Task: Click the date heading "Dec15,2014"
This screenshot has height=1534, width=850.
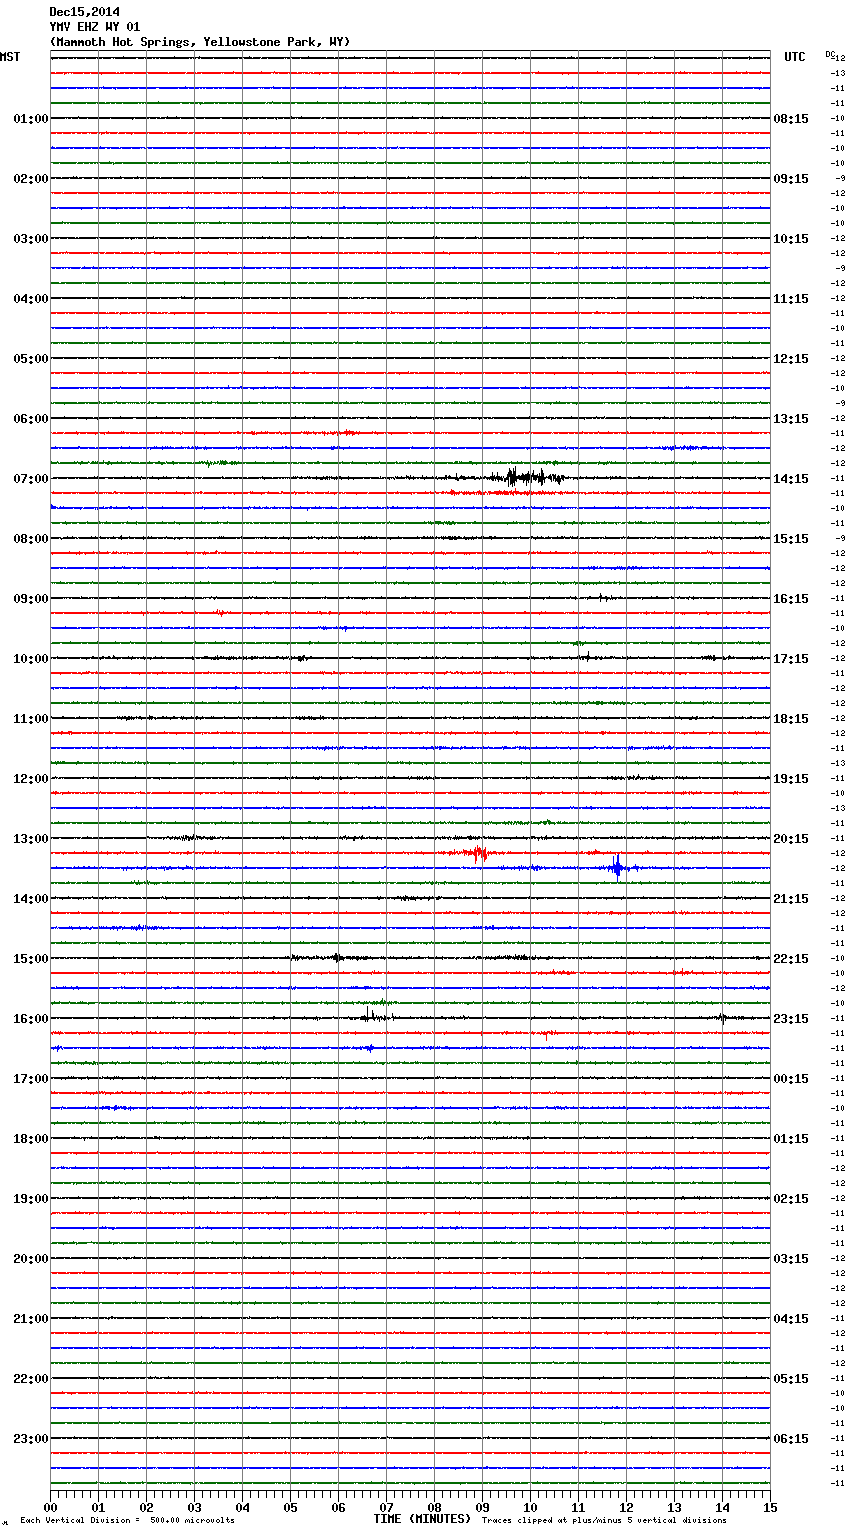Action: [84, 12]
